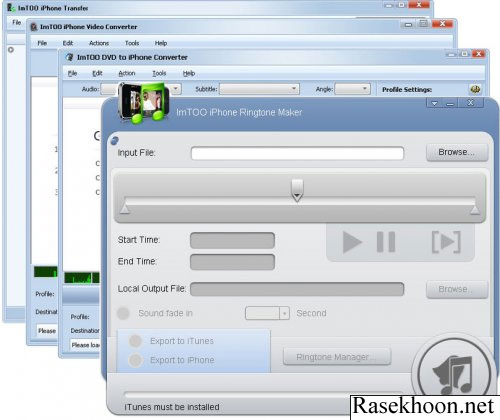Open Help menu in iPhone Video Converter
This screenshot has height=420, width=500.
pos(161,43)
